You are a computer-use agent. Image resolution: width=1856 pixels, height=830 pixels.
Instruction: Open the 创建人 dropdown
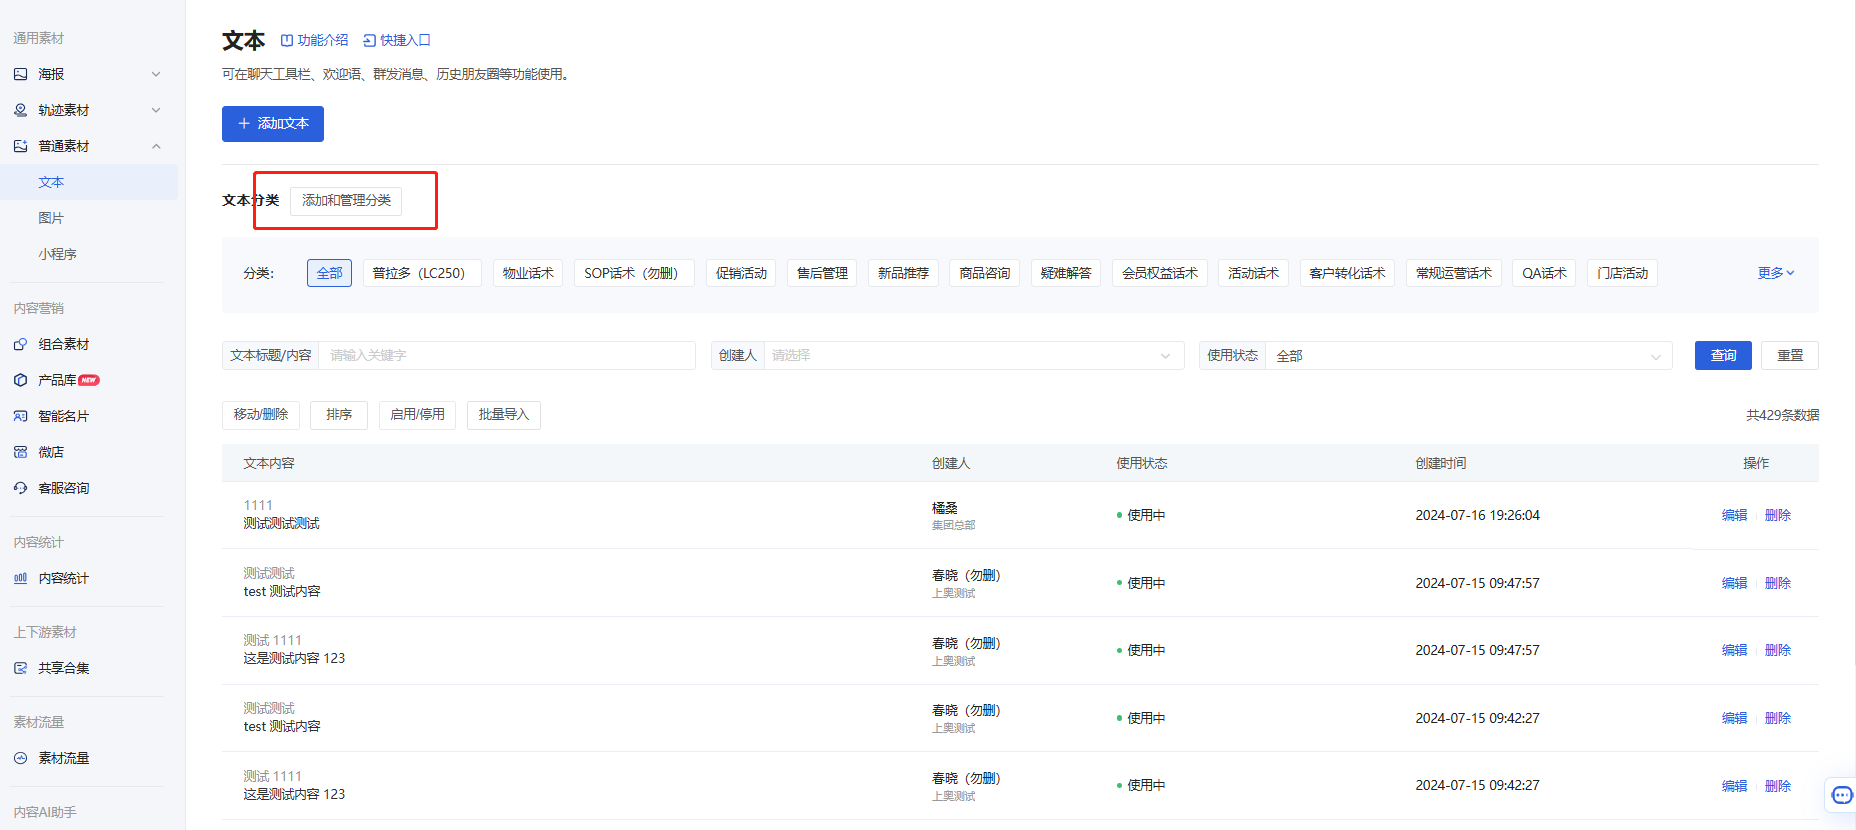[974, 355]
